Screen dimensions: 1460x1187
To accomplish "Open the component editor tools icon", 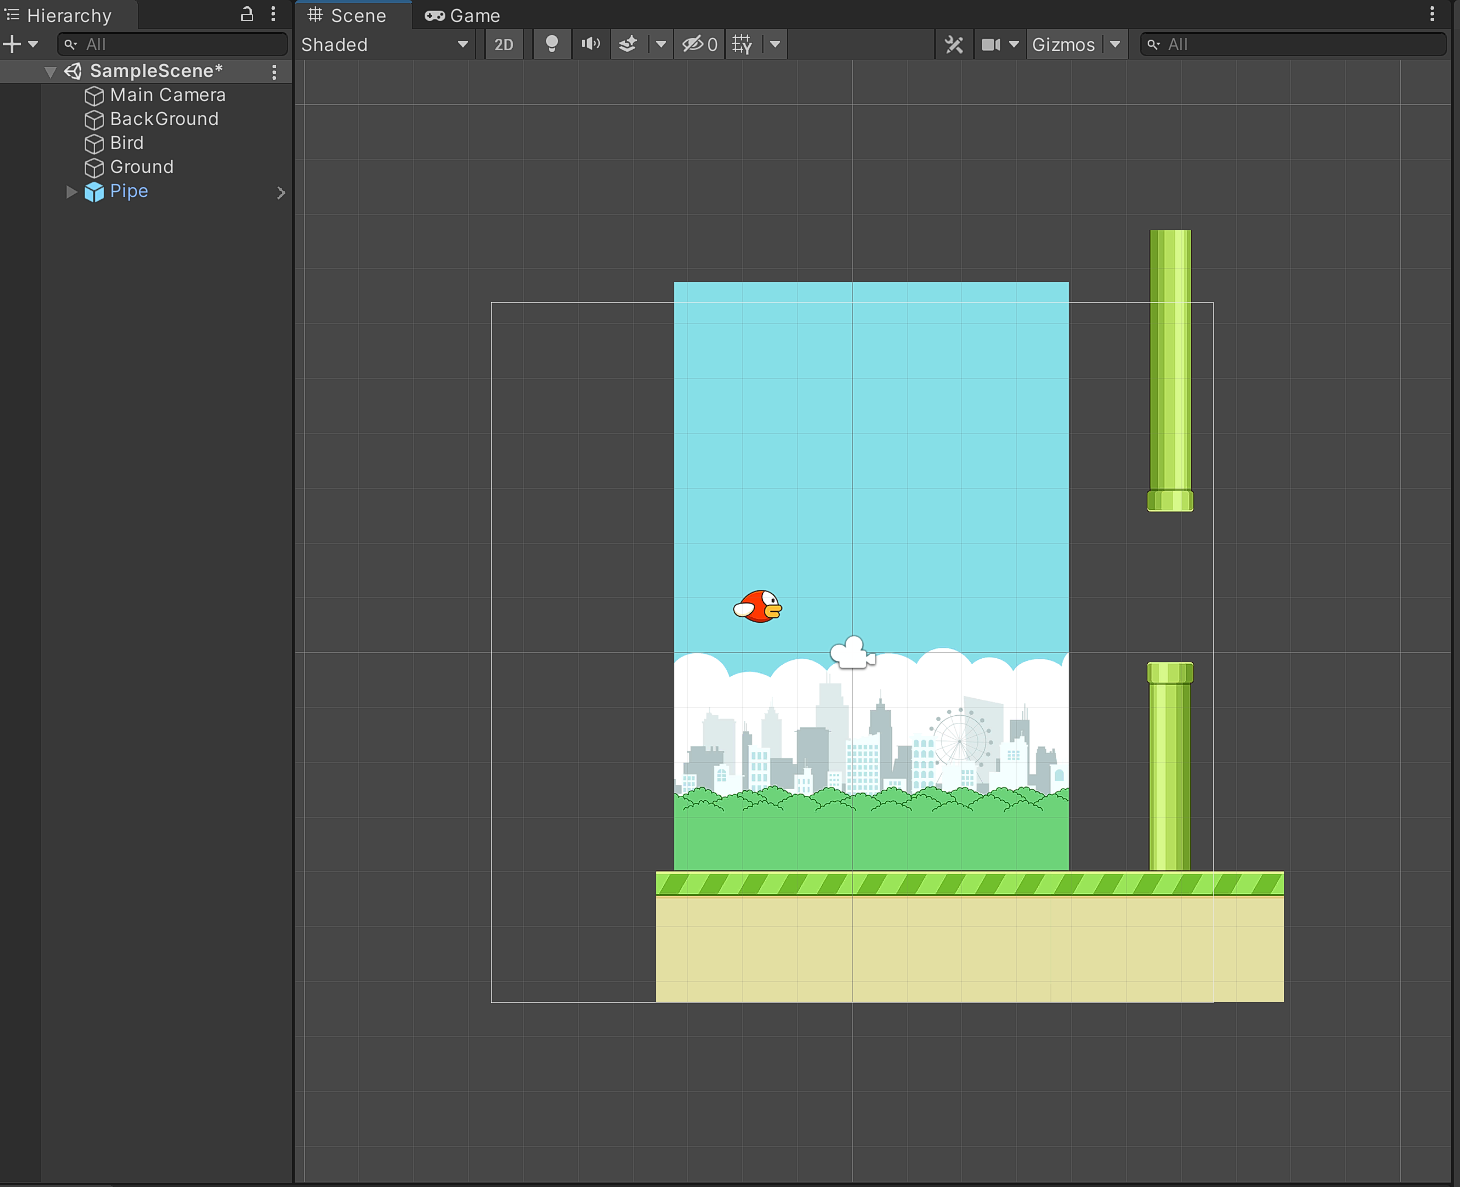I will pos(954,44).
